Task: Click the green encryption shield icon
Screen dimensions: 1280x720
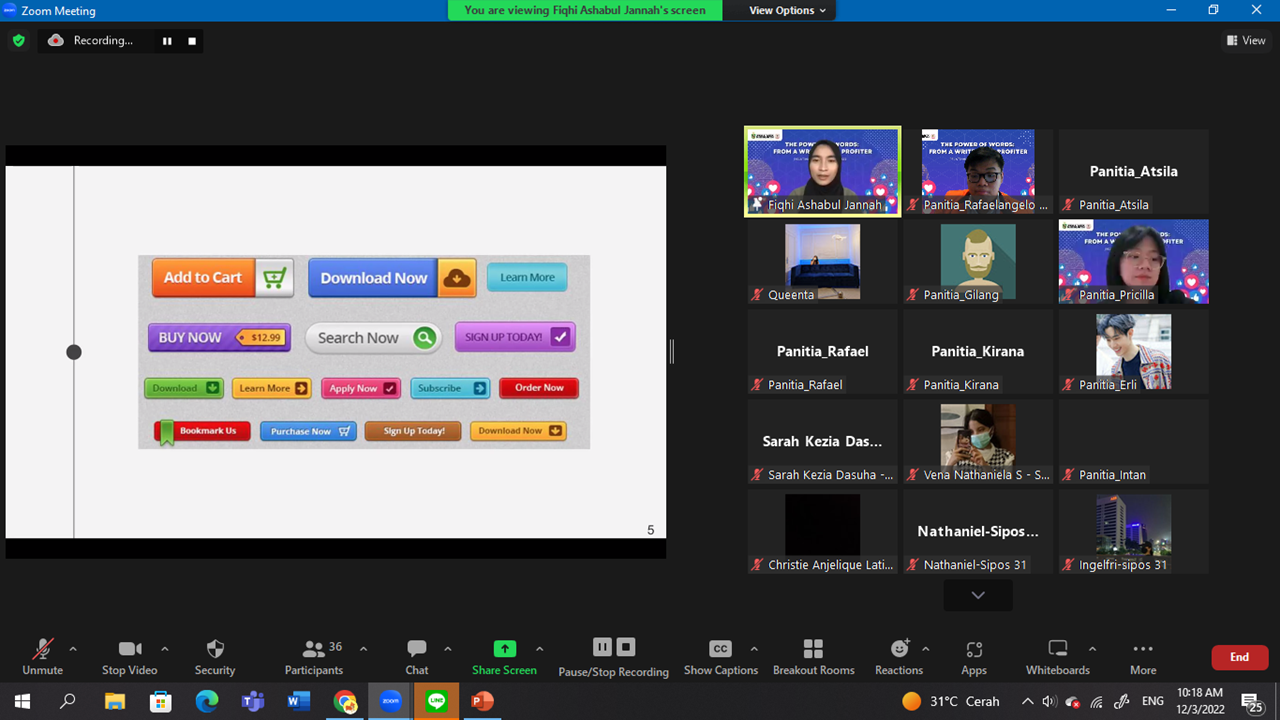Action: pyautogui.click(x=18, y=41)
